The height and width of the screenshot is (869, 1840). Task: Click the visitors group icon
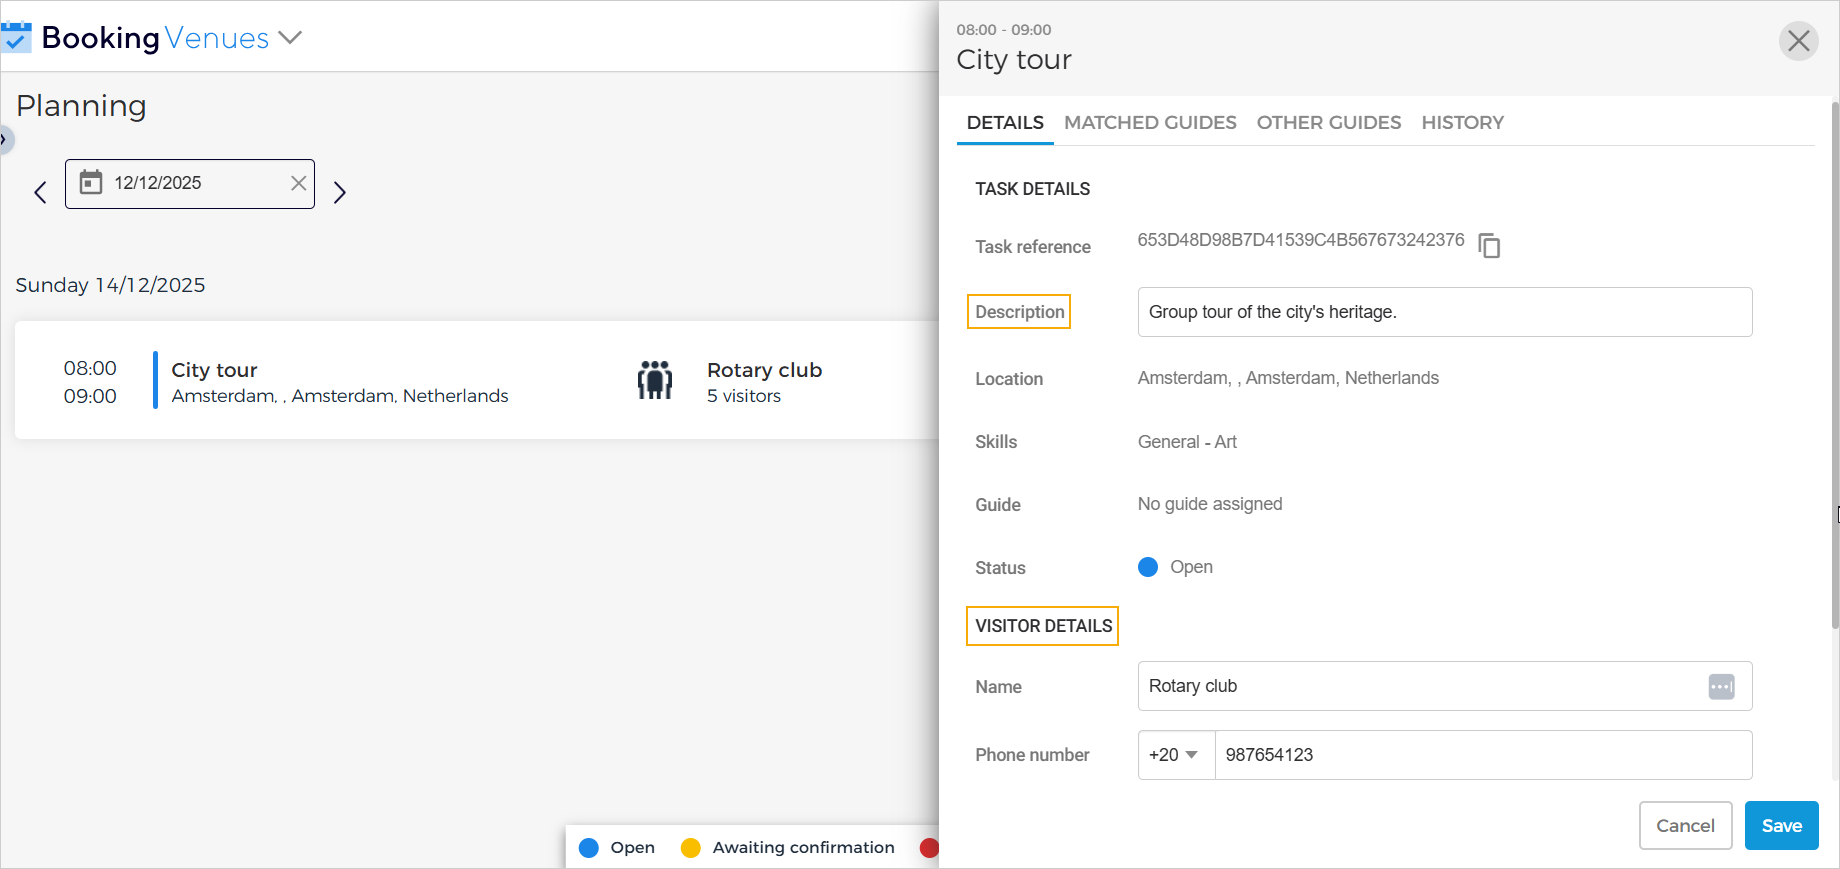coord(655,381)
